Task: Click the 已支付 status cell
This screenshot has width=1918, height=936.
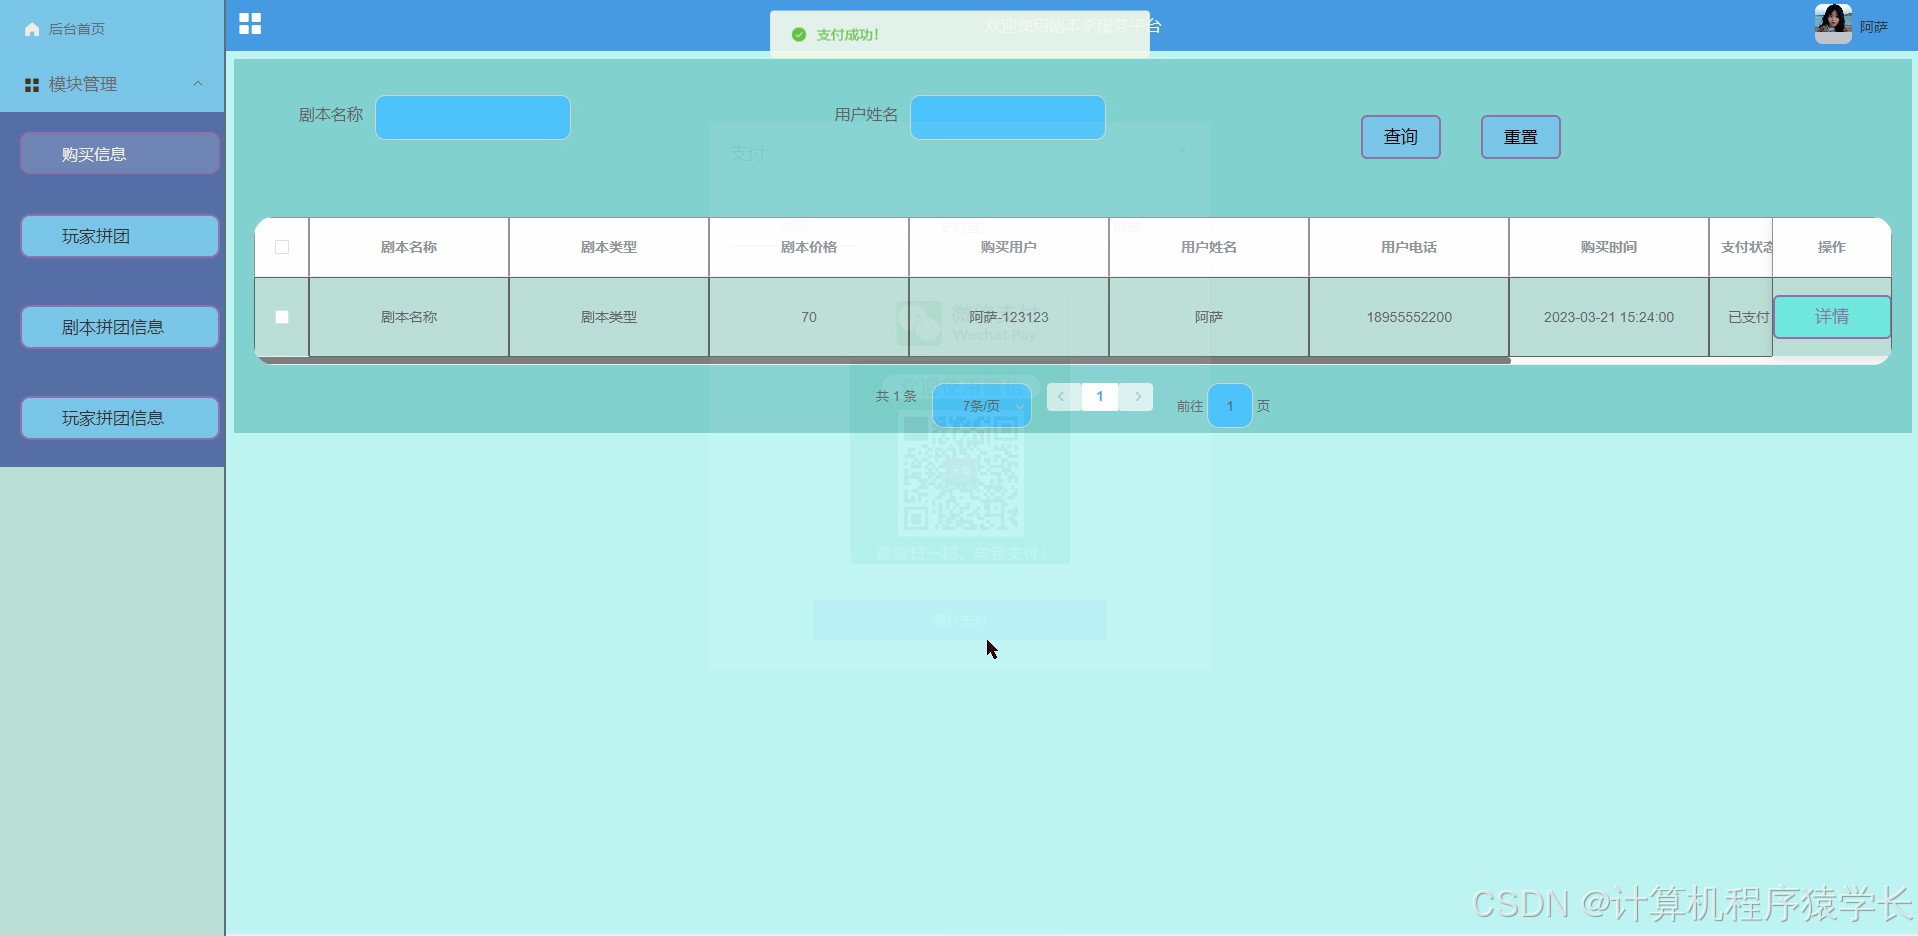Action: click(x=1741, y=317)
